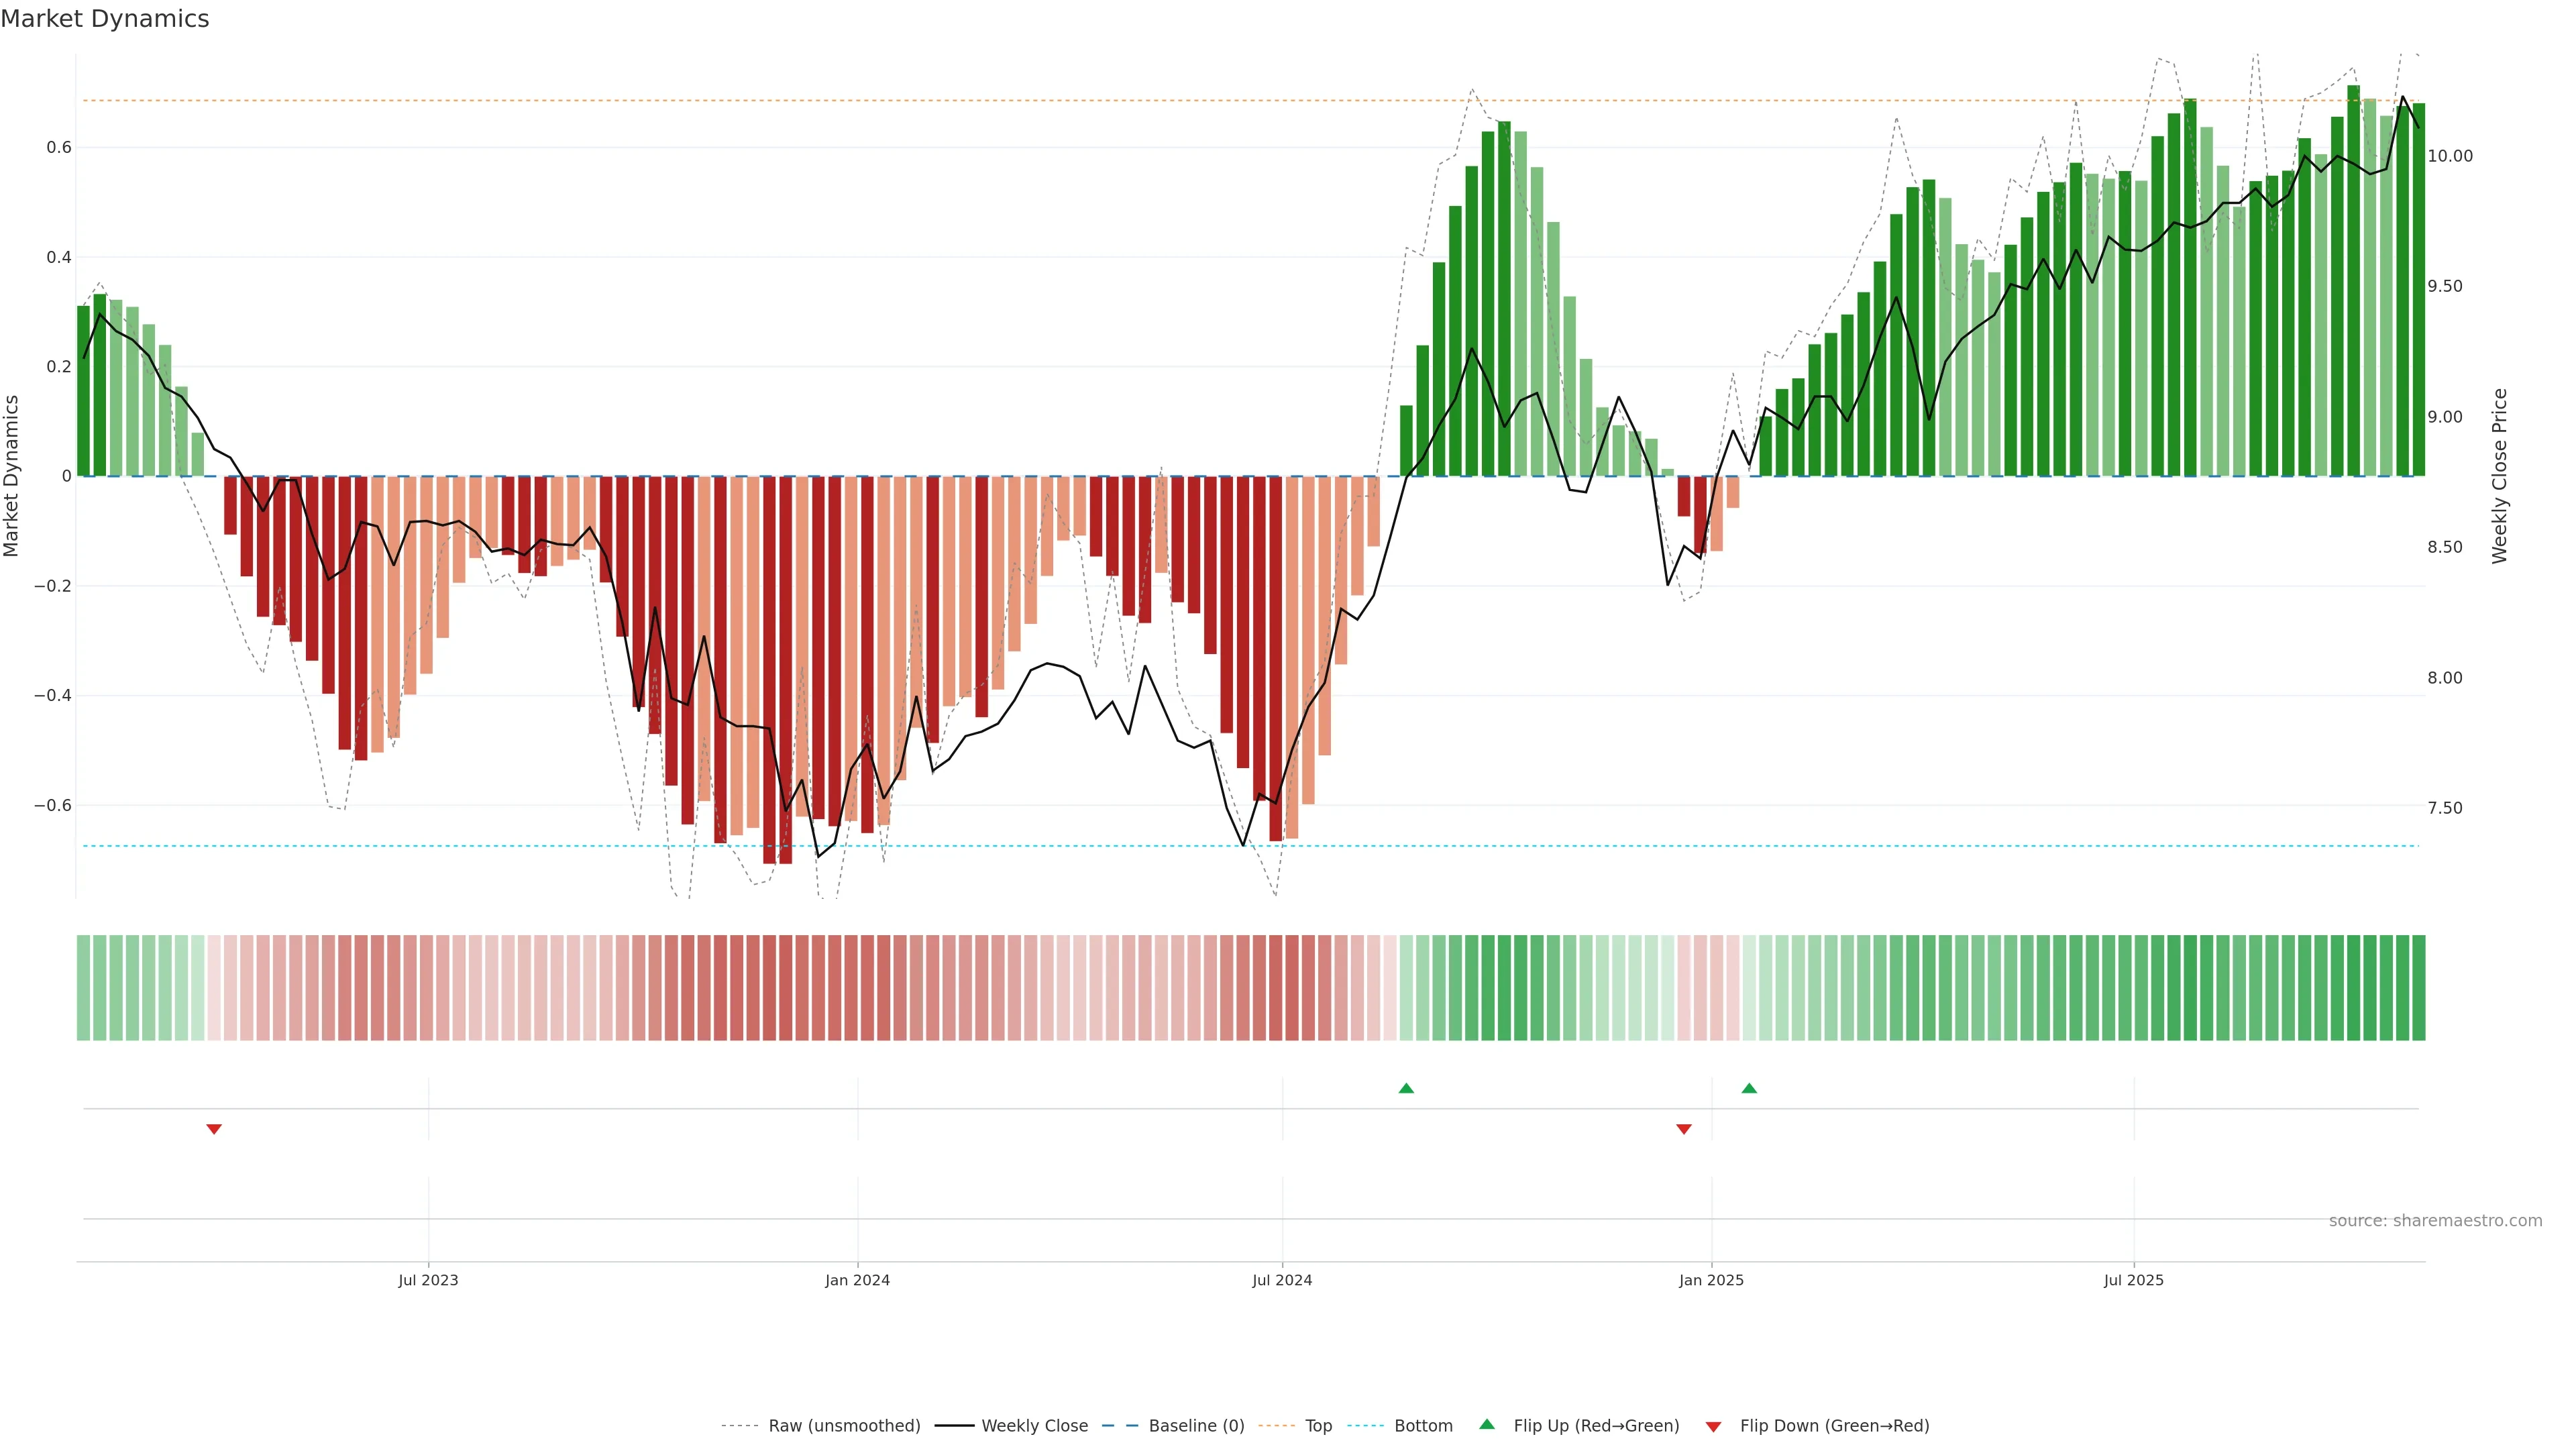
Task: Click the blue dashed Baseline sample in legend
Action: [1120, 1426]
